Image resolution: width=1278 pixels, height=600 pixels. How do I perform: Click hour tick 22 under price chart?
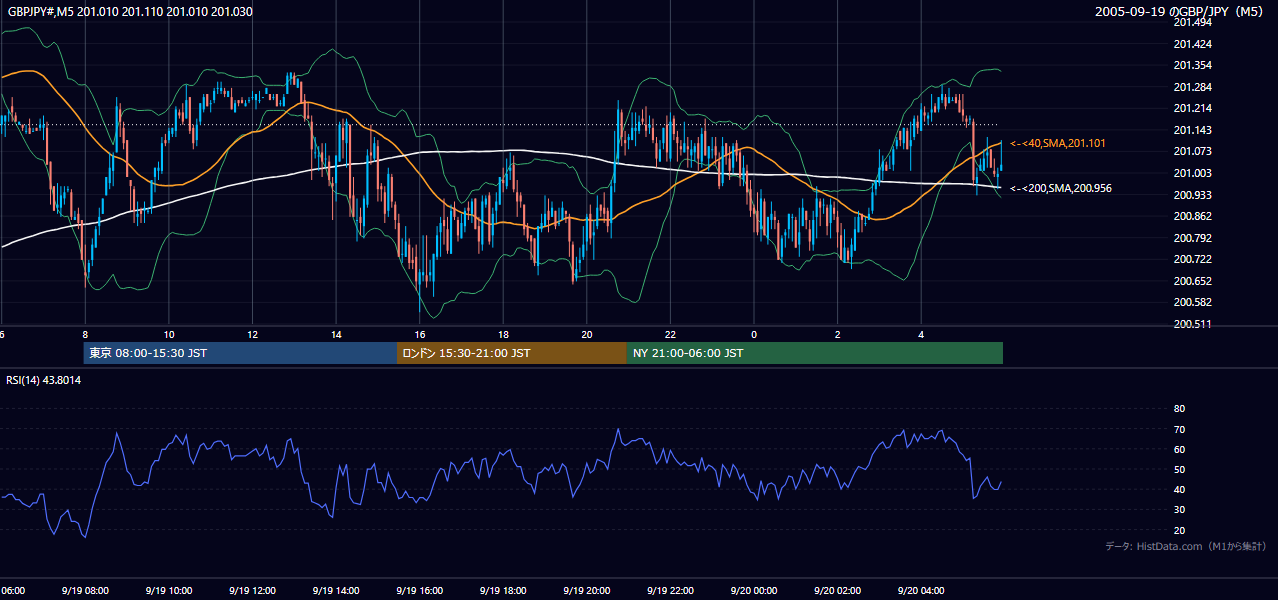click(x=670, y=334)
